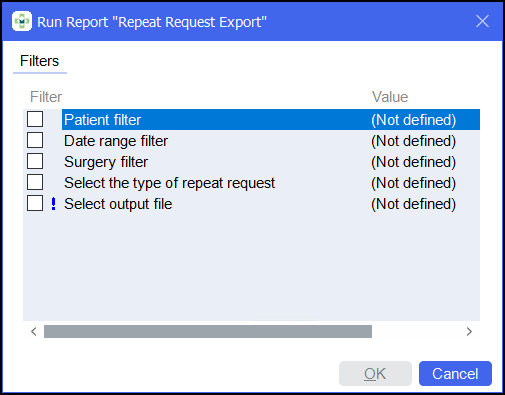Click the Cancel button
The image size is (505, 395).
click(x=455, y=374)
